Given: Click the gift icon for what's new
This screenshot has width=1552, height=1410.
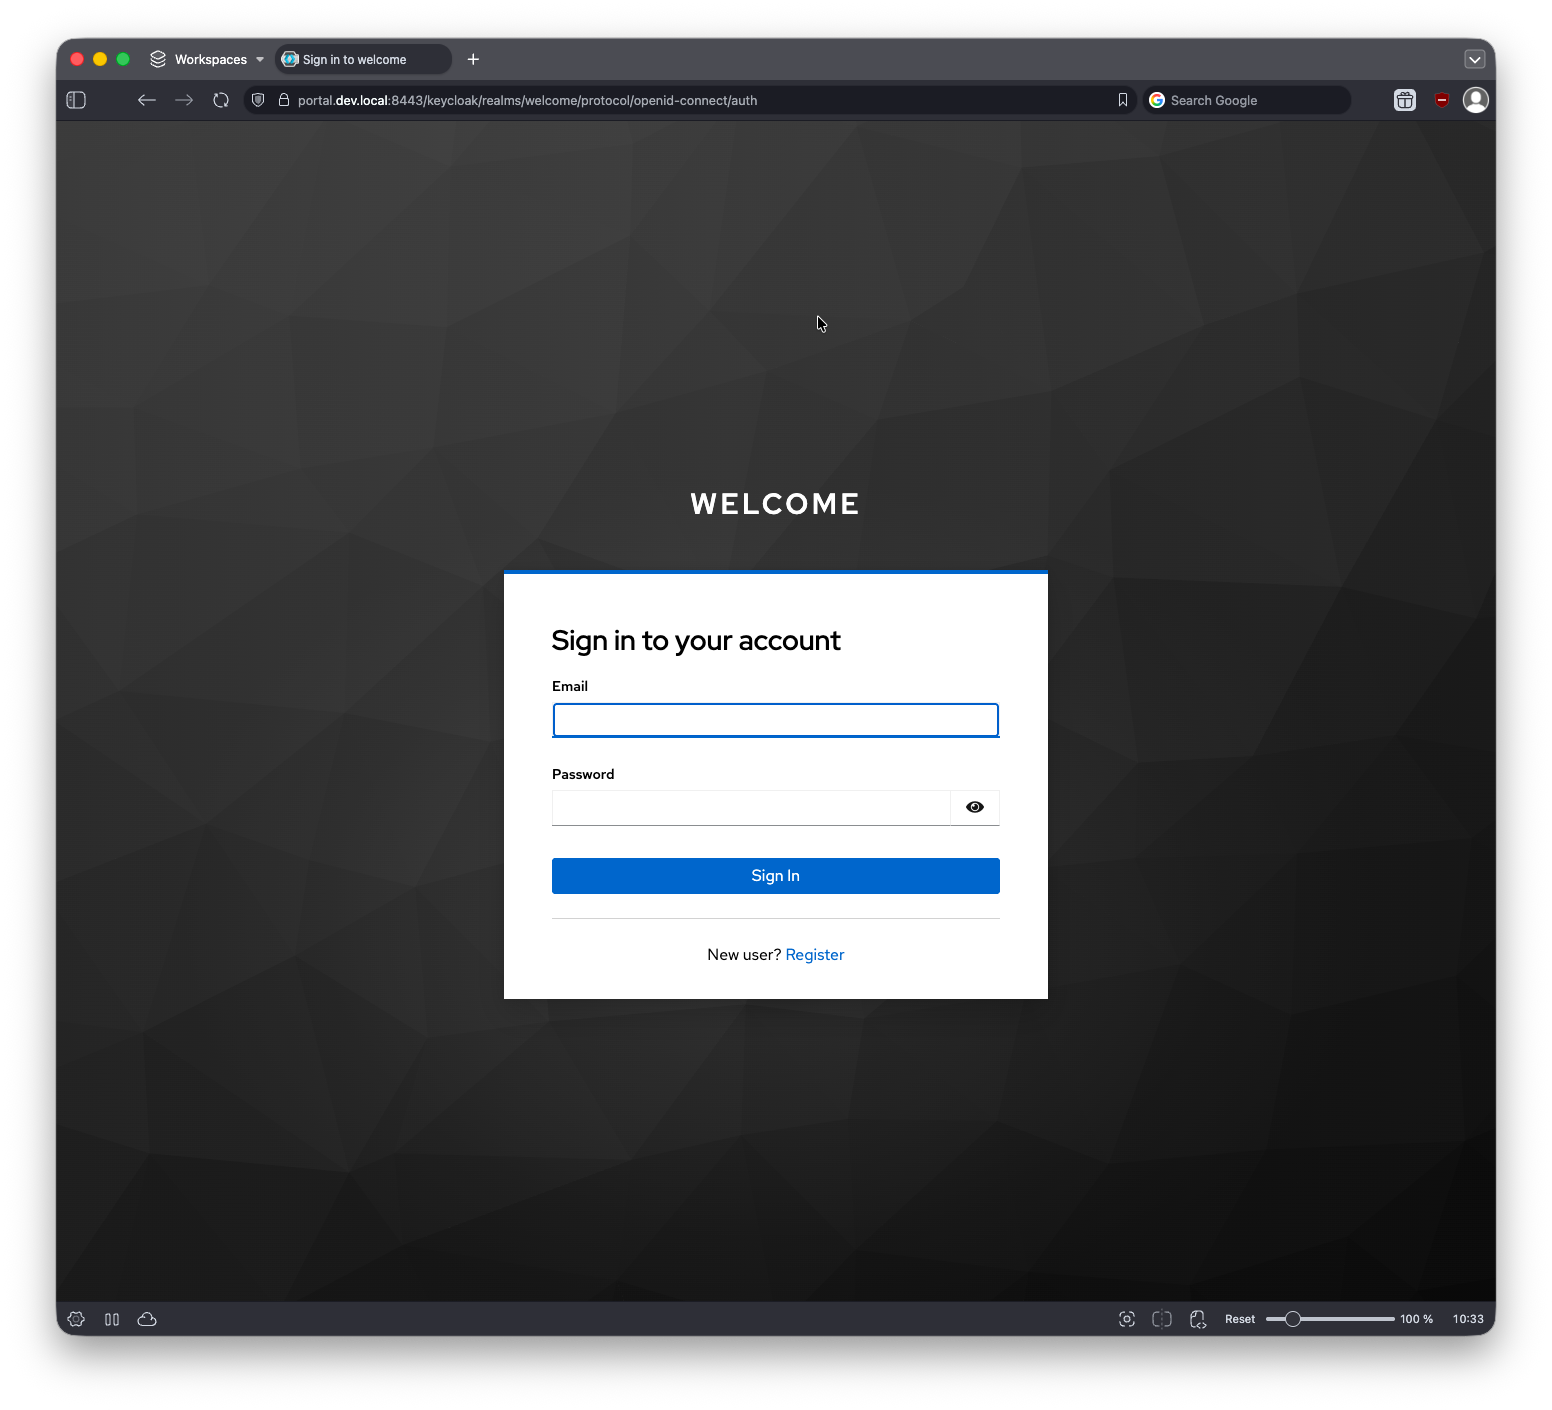Looking at the screenshot, I should coord(1404,100).
